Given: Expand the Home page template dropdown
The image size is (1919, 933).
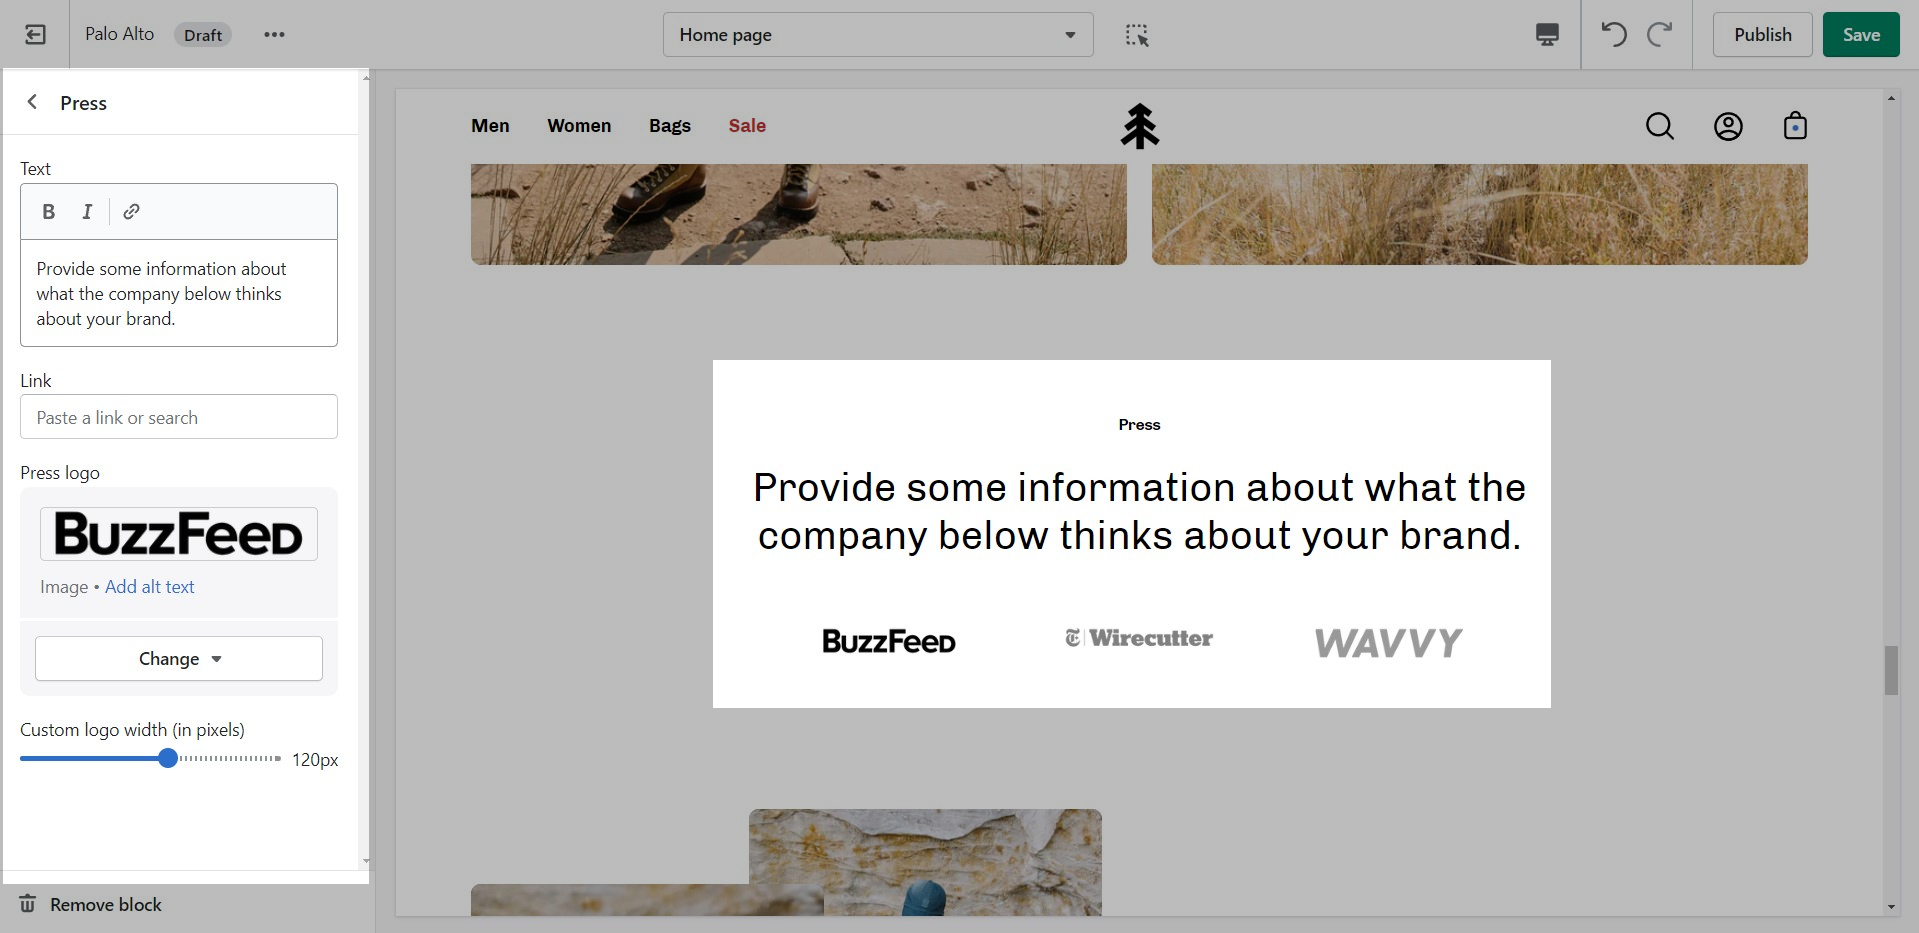Looking at the screenshot, I should [x=877, y=35].
